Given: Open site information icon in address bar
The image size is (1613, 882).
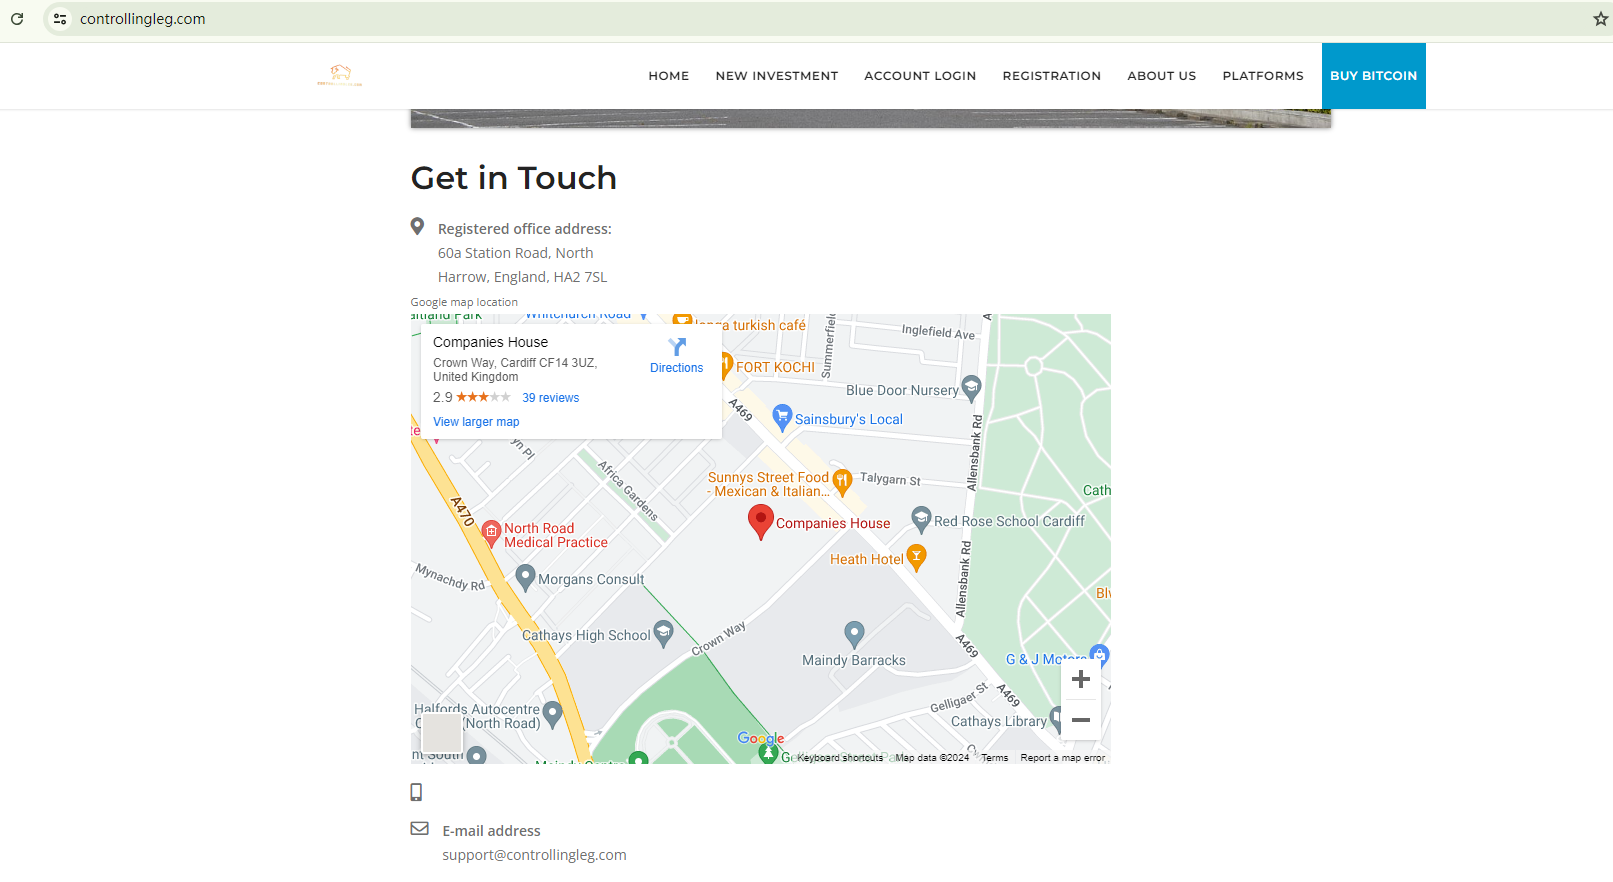Looking at the screenshot, I should 60,19.
